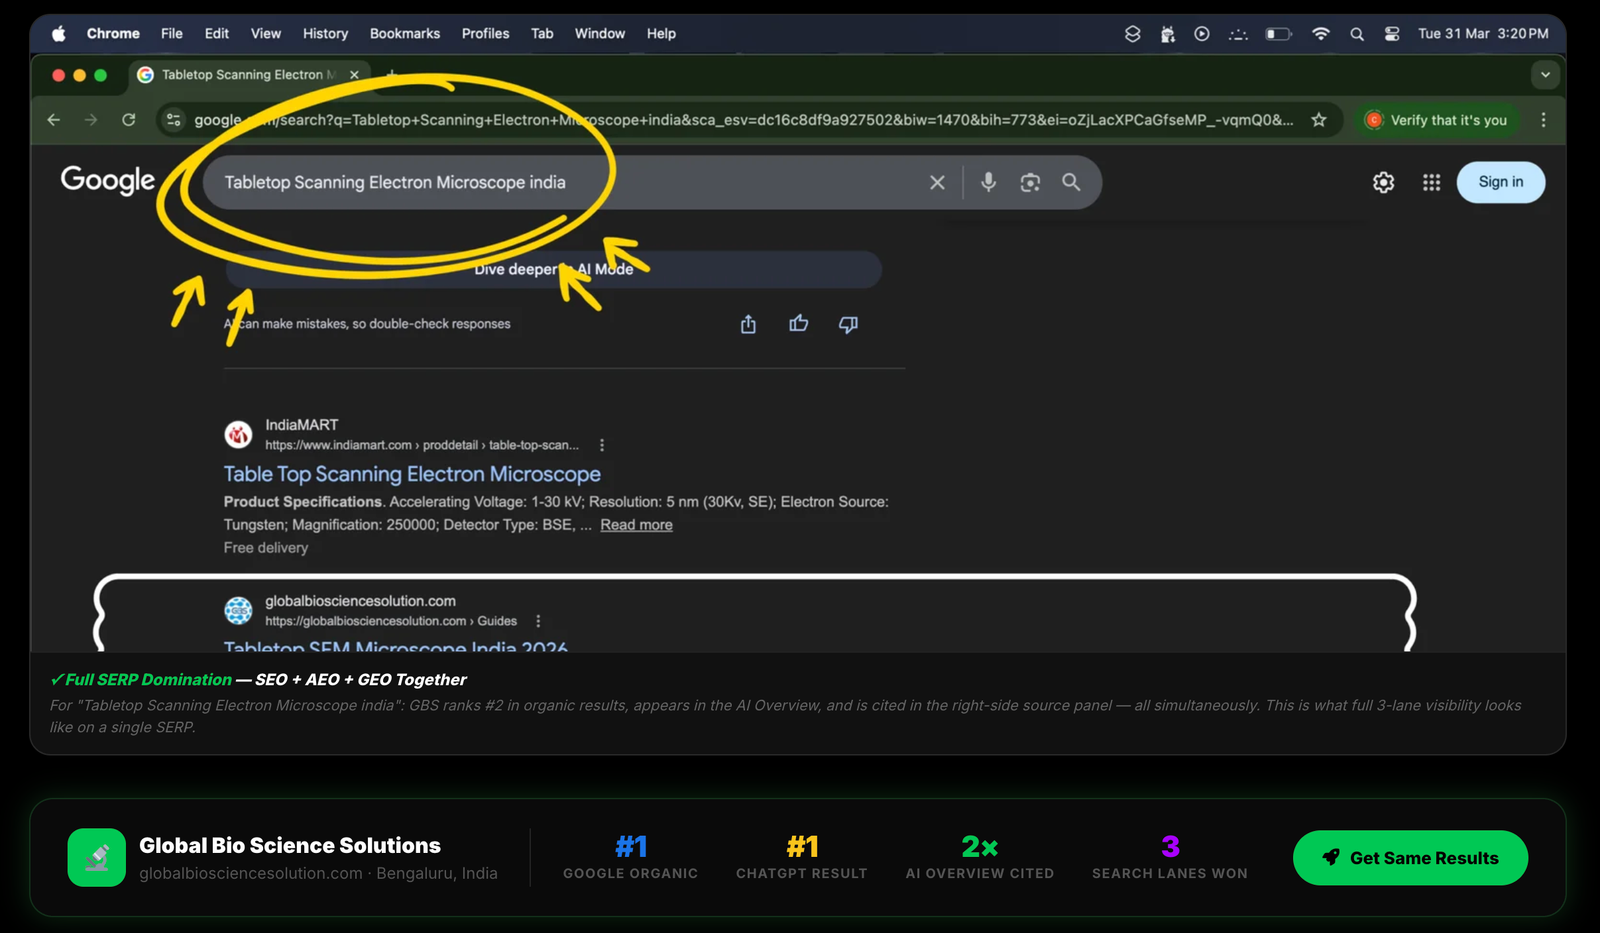Clear the search query with X icon
The height and width of the screenshot is (933, 1600).
[x=937, y=182]
